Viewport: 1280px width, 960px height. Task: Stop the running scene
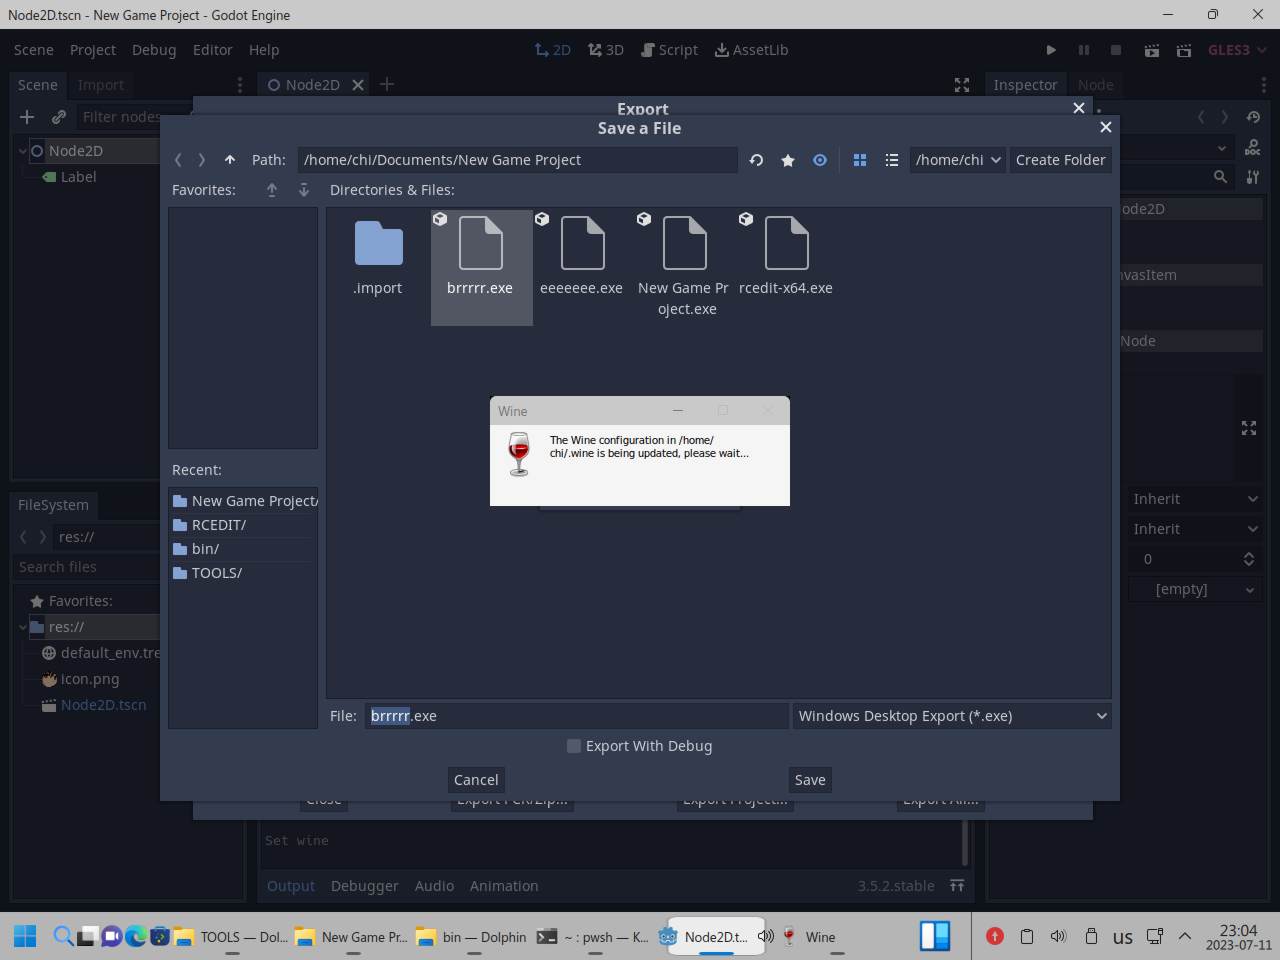pos(1116,50)
